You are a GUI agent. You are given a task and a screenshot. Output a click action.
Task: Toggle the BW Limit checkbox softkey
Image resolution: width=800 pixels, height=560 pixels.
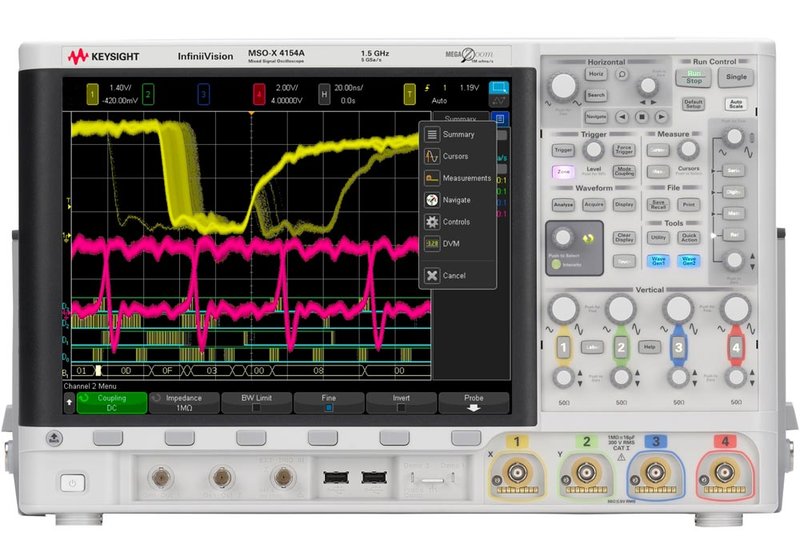[256, 402]
